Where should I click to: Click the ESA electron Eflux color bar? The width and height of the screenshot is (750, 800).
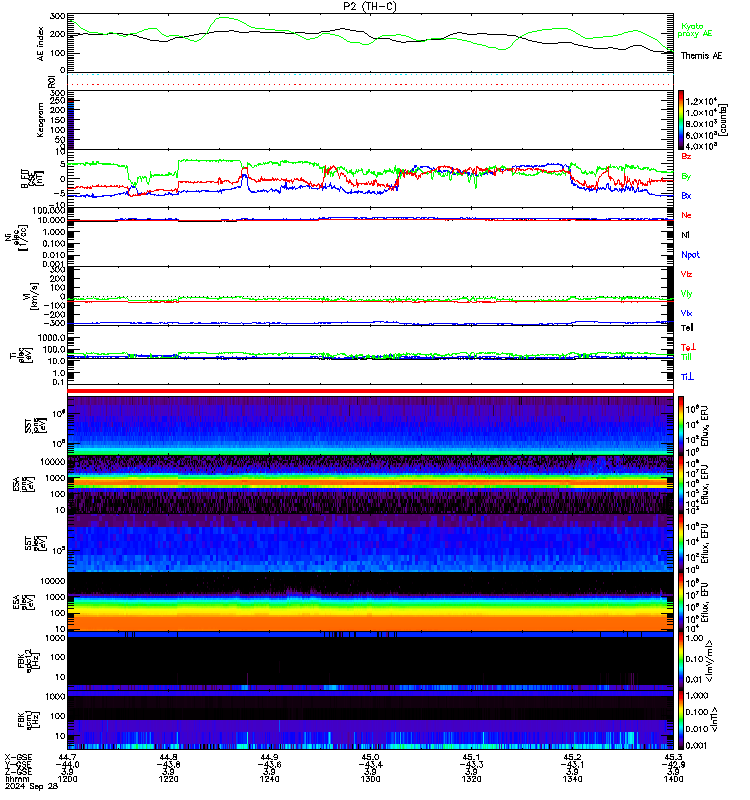click(x=681, y=602)
